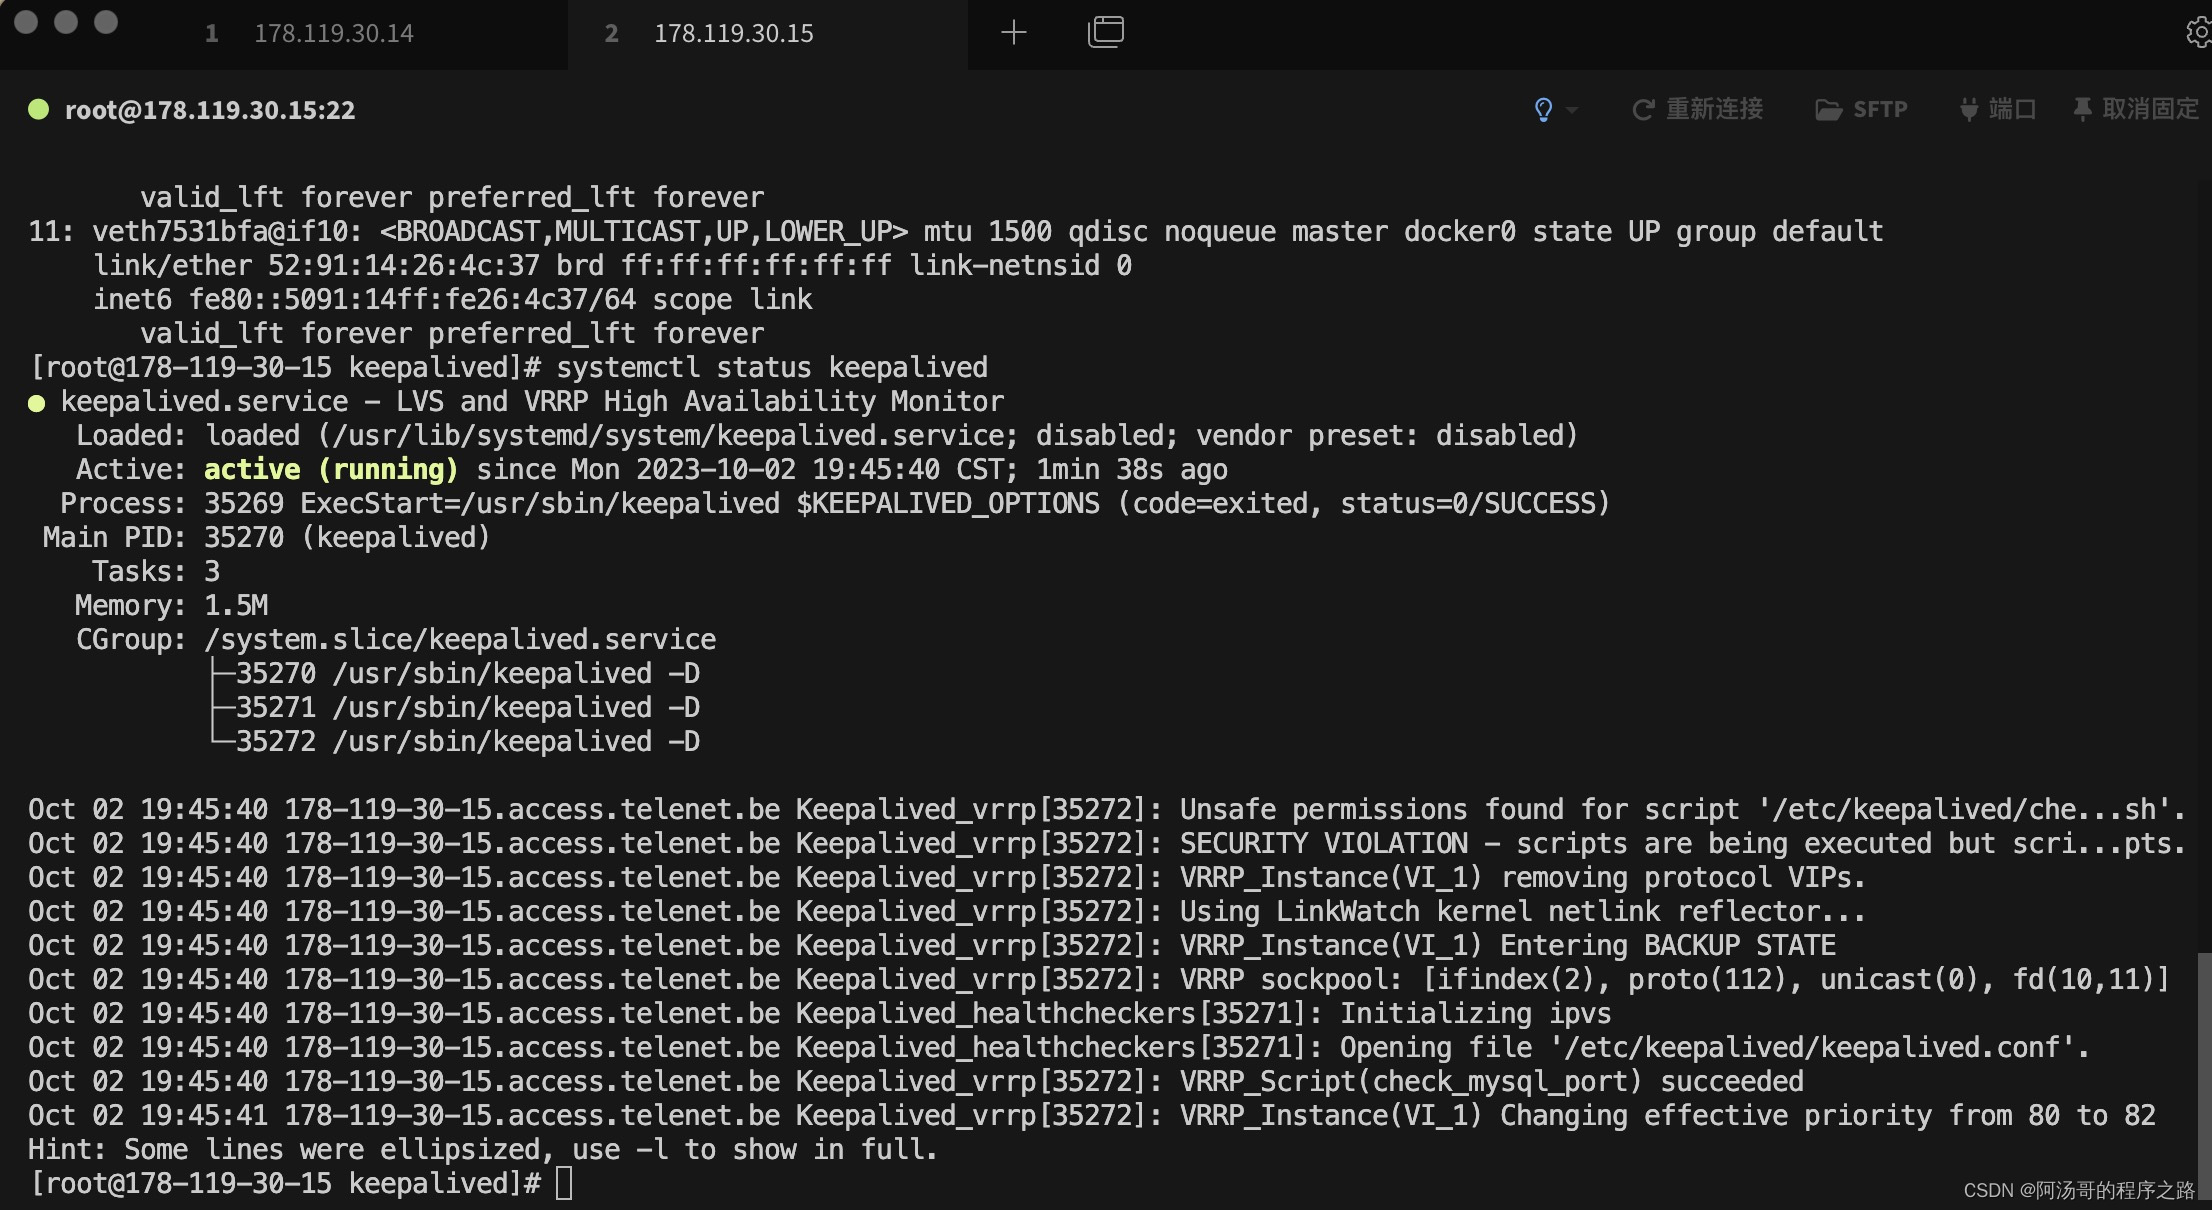Click the 'Entering BACKUP STATE' log line
Screen dimensions: 2212x1210
click(x=932, y=945)
